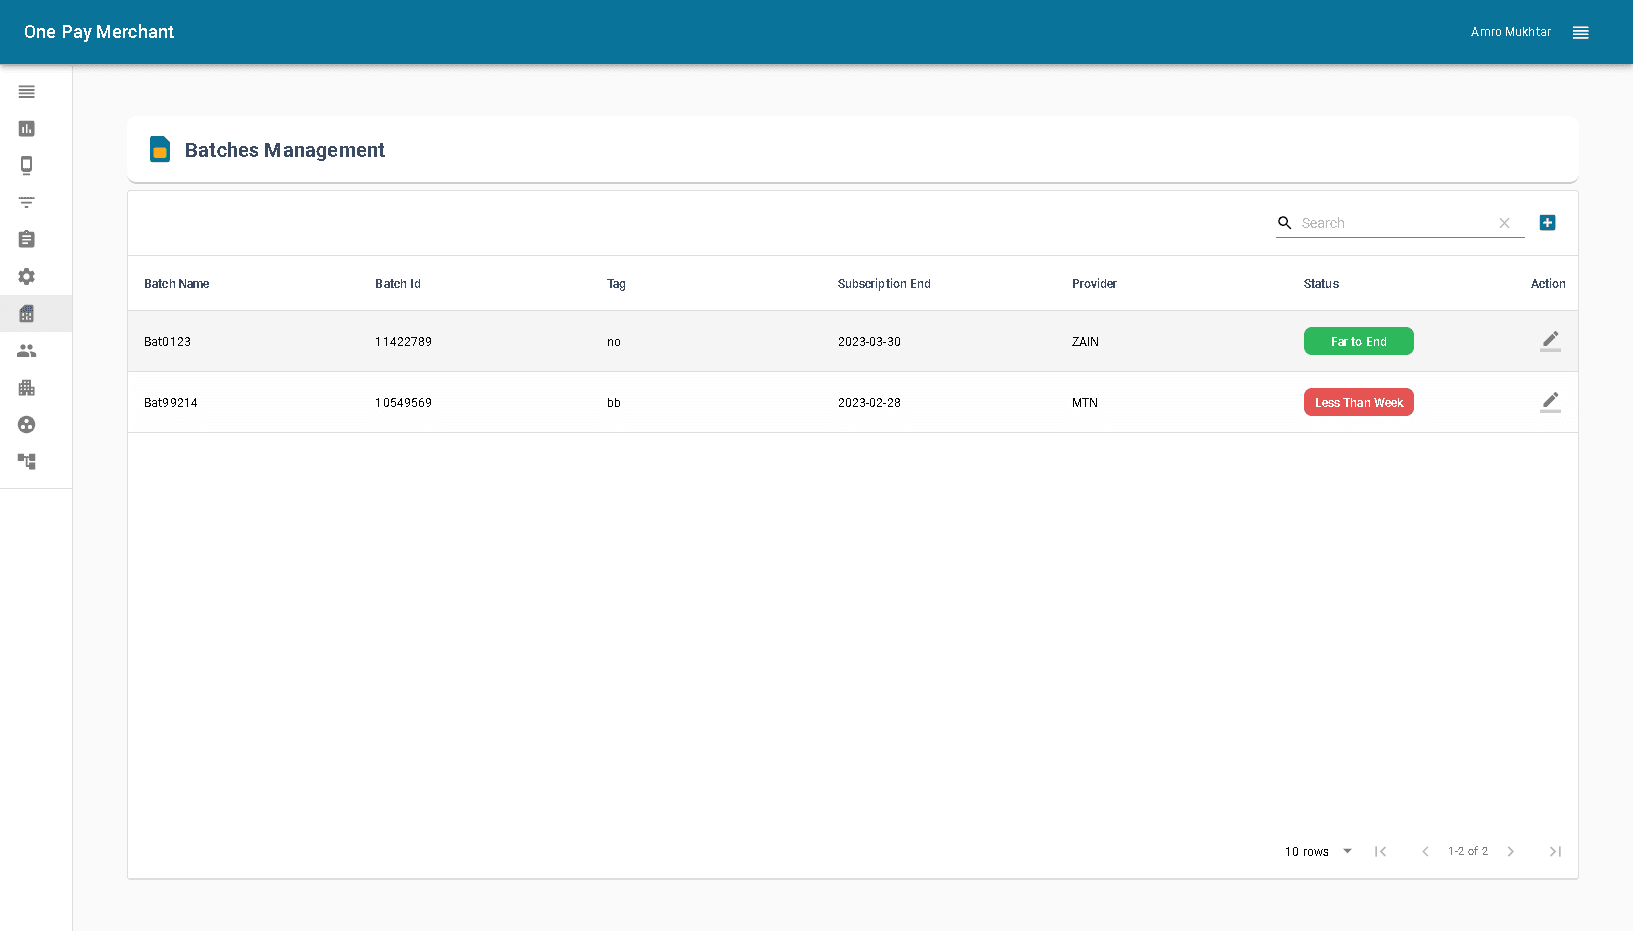Open the users group icon in sidebar

point(26,351)
